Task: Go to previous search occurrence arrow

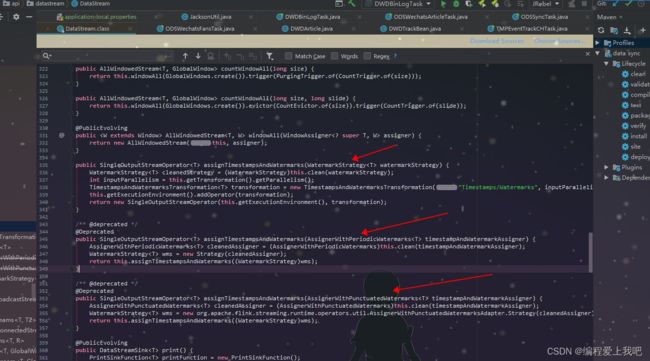Action: [185, 56]
